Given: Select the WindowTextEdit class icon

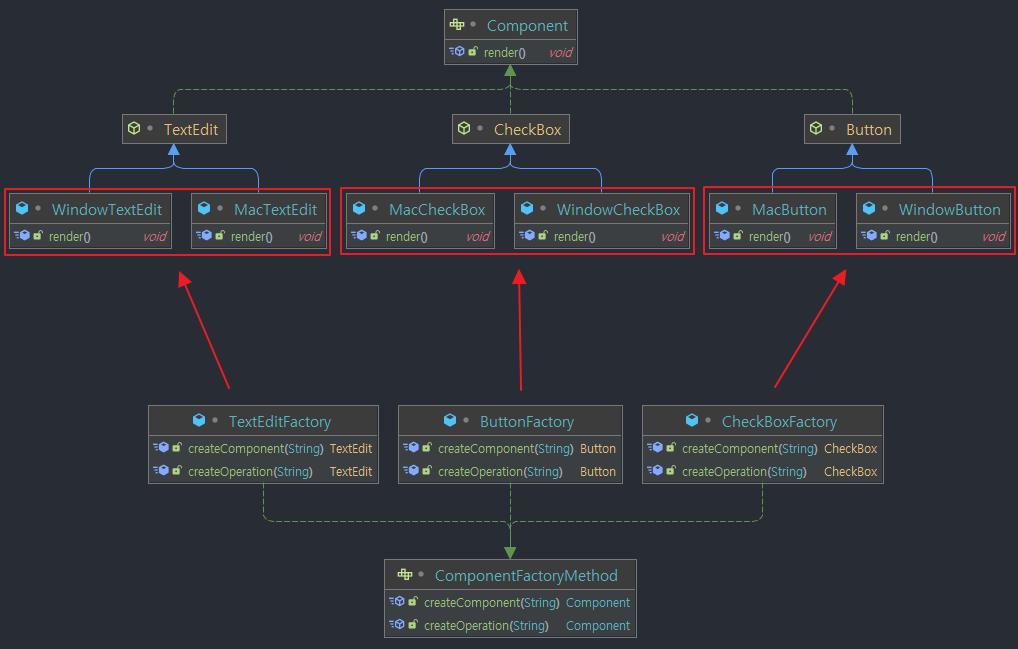Looking at the screenshot, I should point(22,208).
